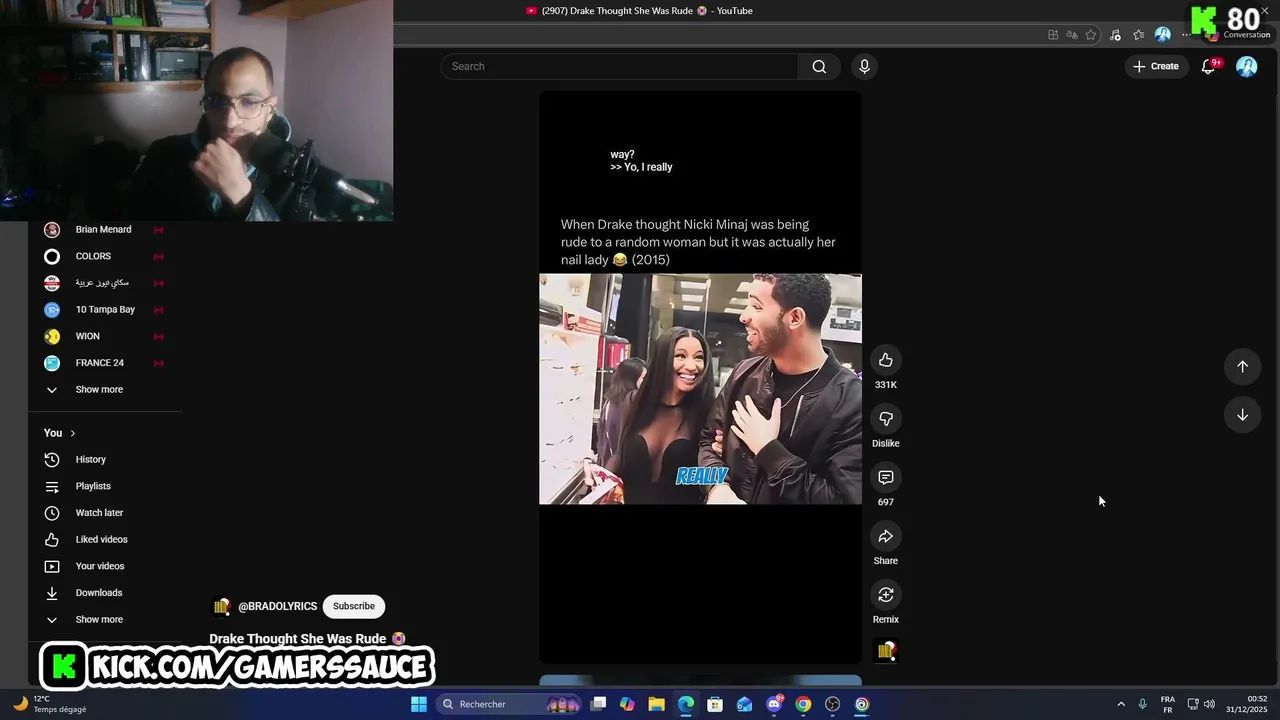Viewport: 1280px width, 720px height.
Task: Search with your voice microphone
Action: tap(864, 67)
